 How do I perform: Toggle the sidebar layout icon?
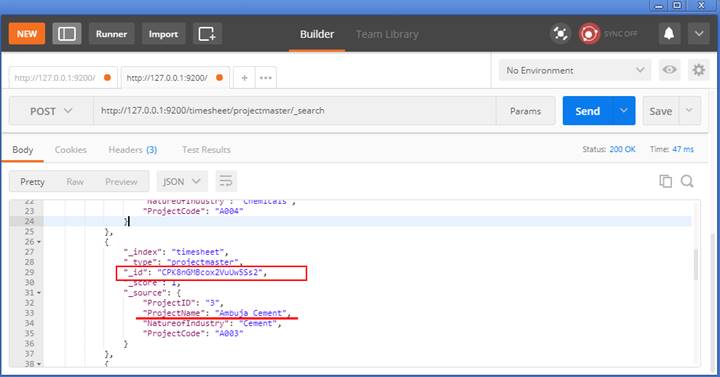(x=67, y=34)
